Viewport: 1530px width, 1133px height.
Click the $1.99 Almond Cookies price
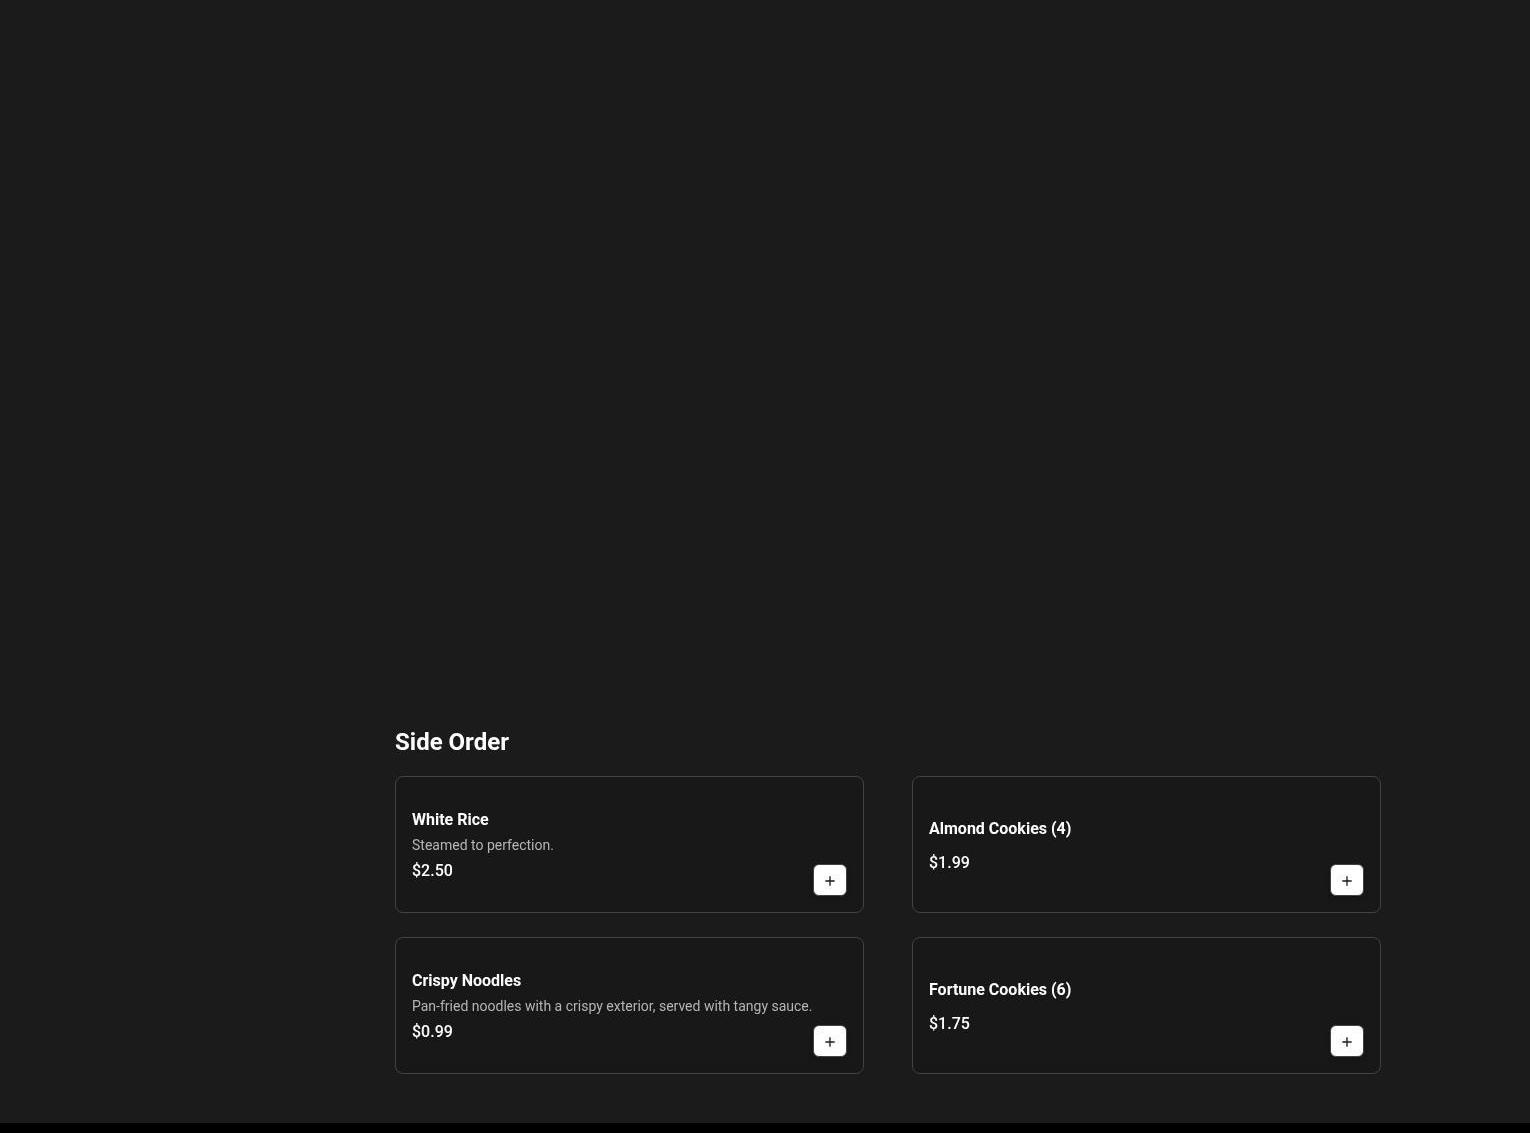(x=948, y=862)
